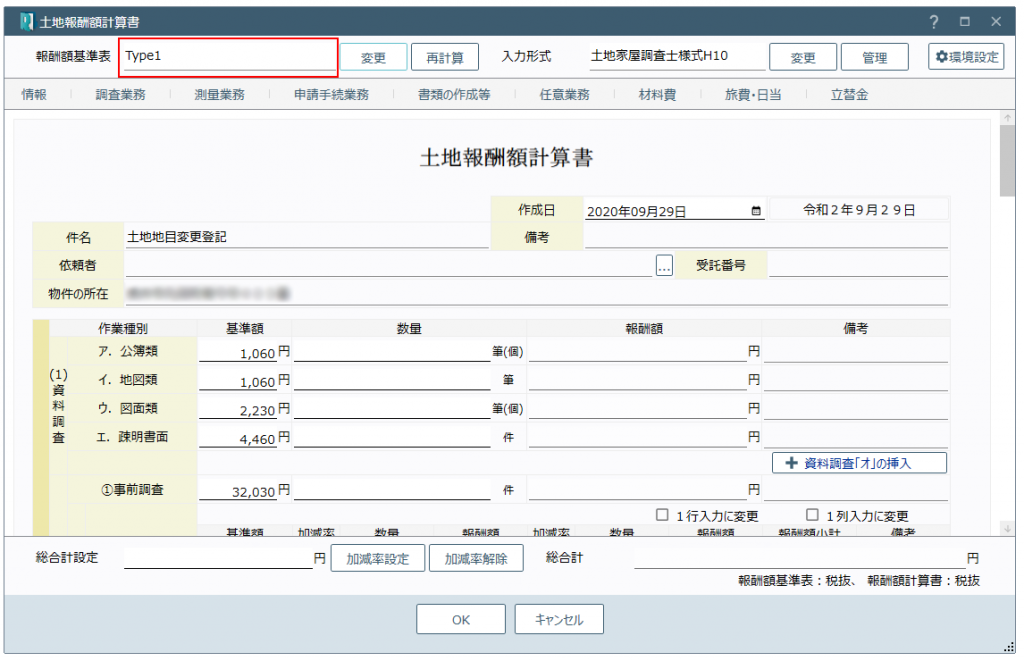Click the 総合計 total field
Viewport: 1024px width, 661px height.
tap(799, 558)
